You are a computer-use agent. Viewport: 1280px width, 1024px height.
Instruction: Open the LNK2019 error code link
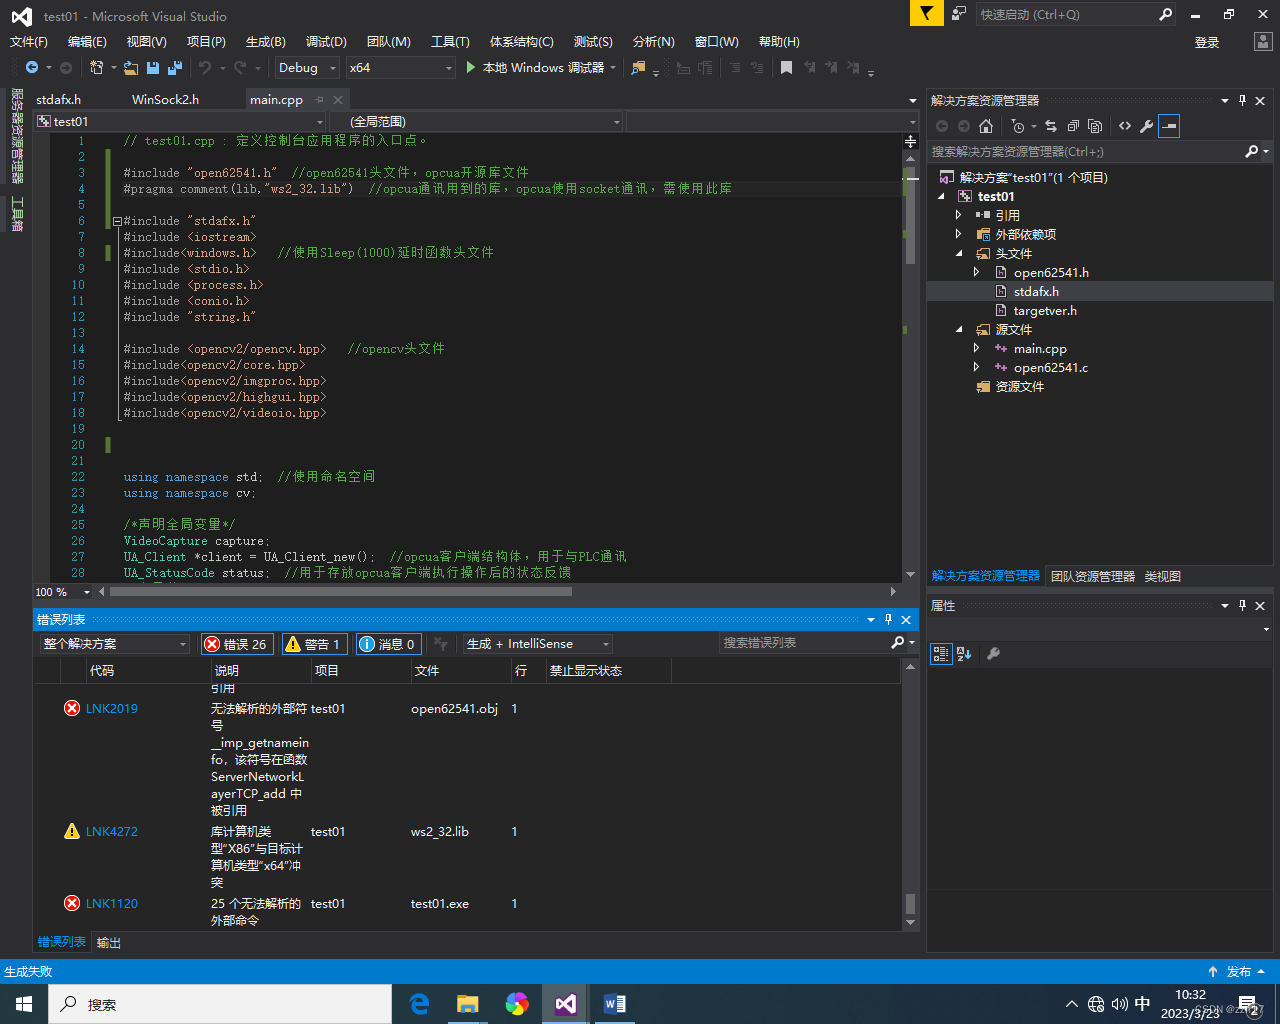112,708
